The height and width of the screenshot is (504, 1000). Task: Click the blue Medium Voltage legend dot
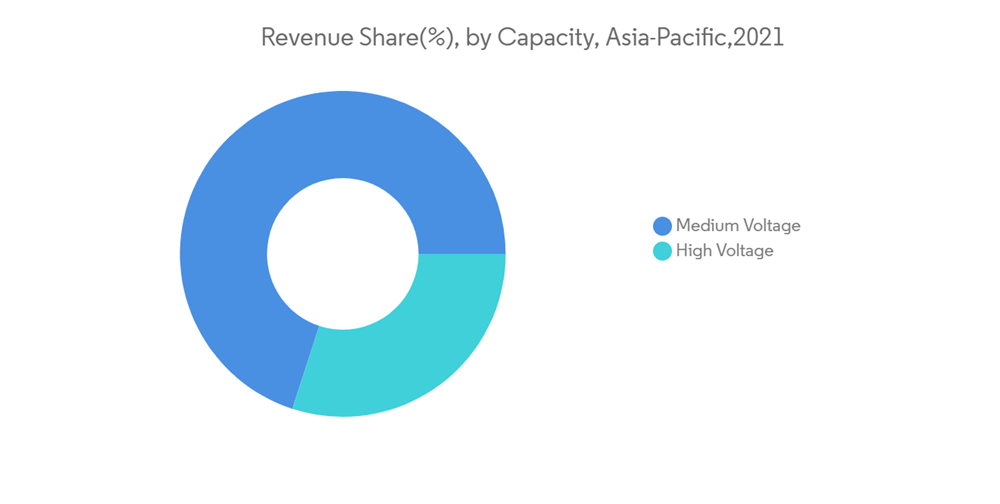(x=662, y=226)
